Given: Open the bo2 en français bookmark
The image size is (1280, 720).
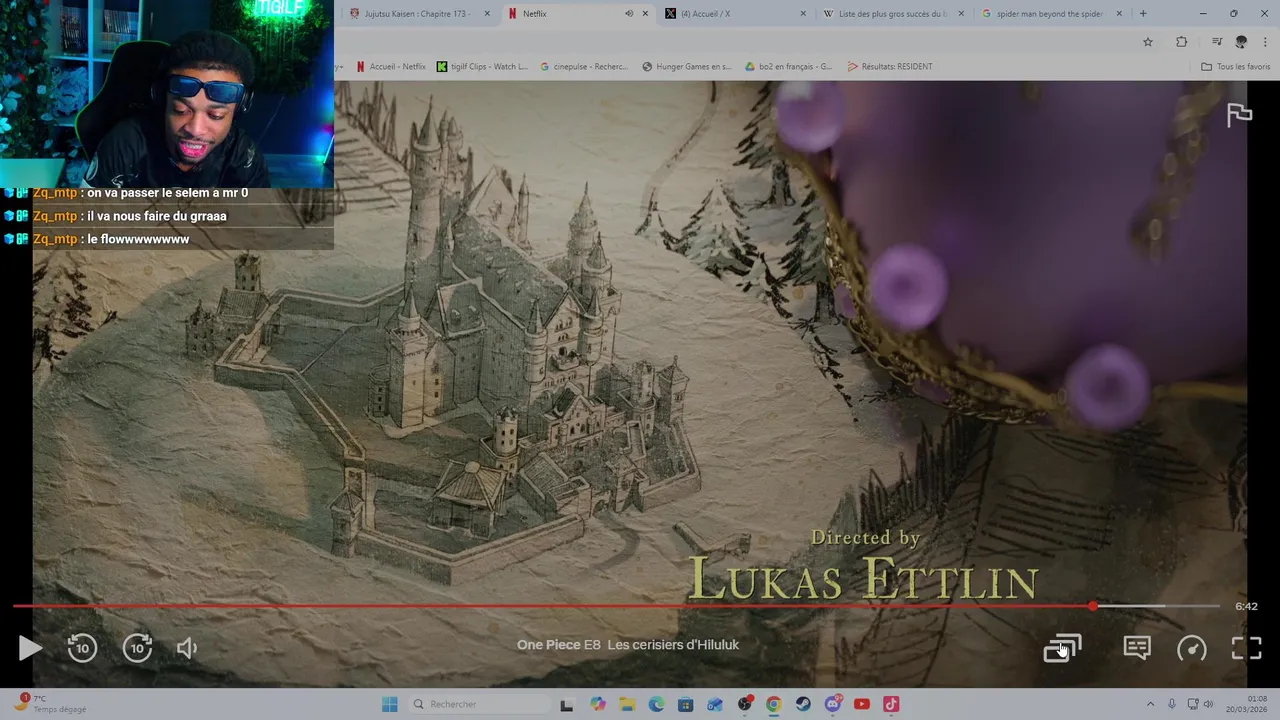Looking at the screenshot, I should (789, 67).
